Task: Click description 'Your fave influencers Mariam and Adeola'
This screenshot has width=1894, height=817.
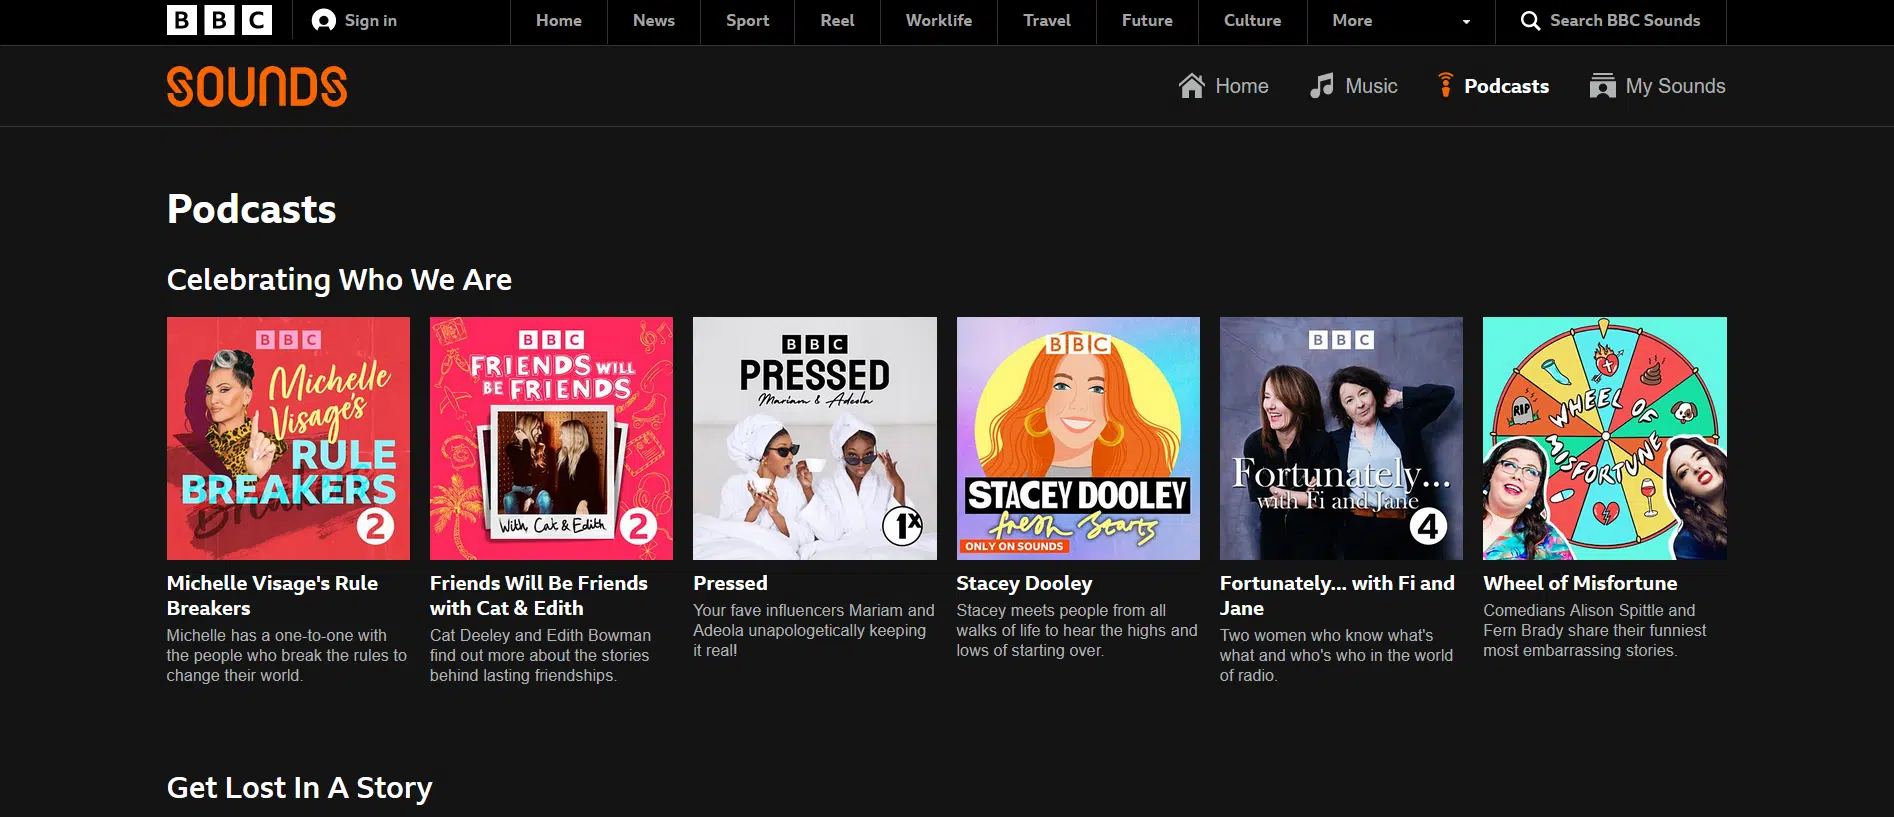Action: click(814, 630)
